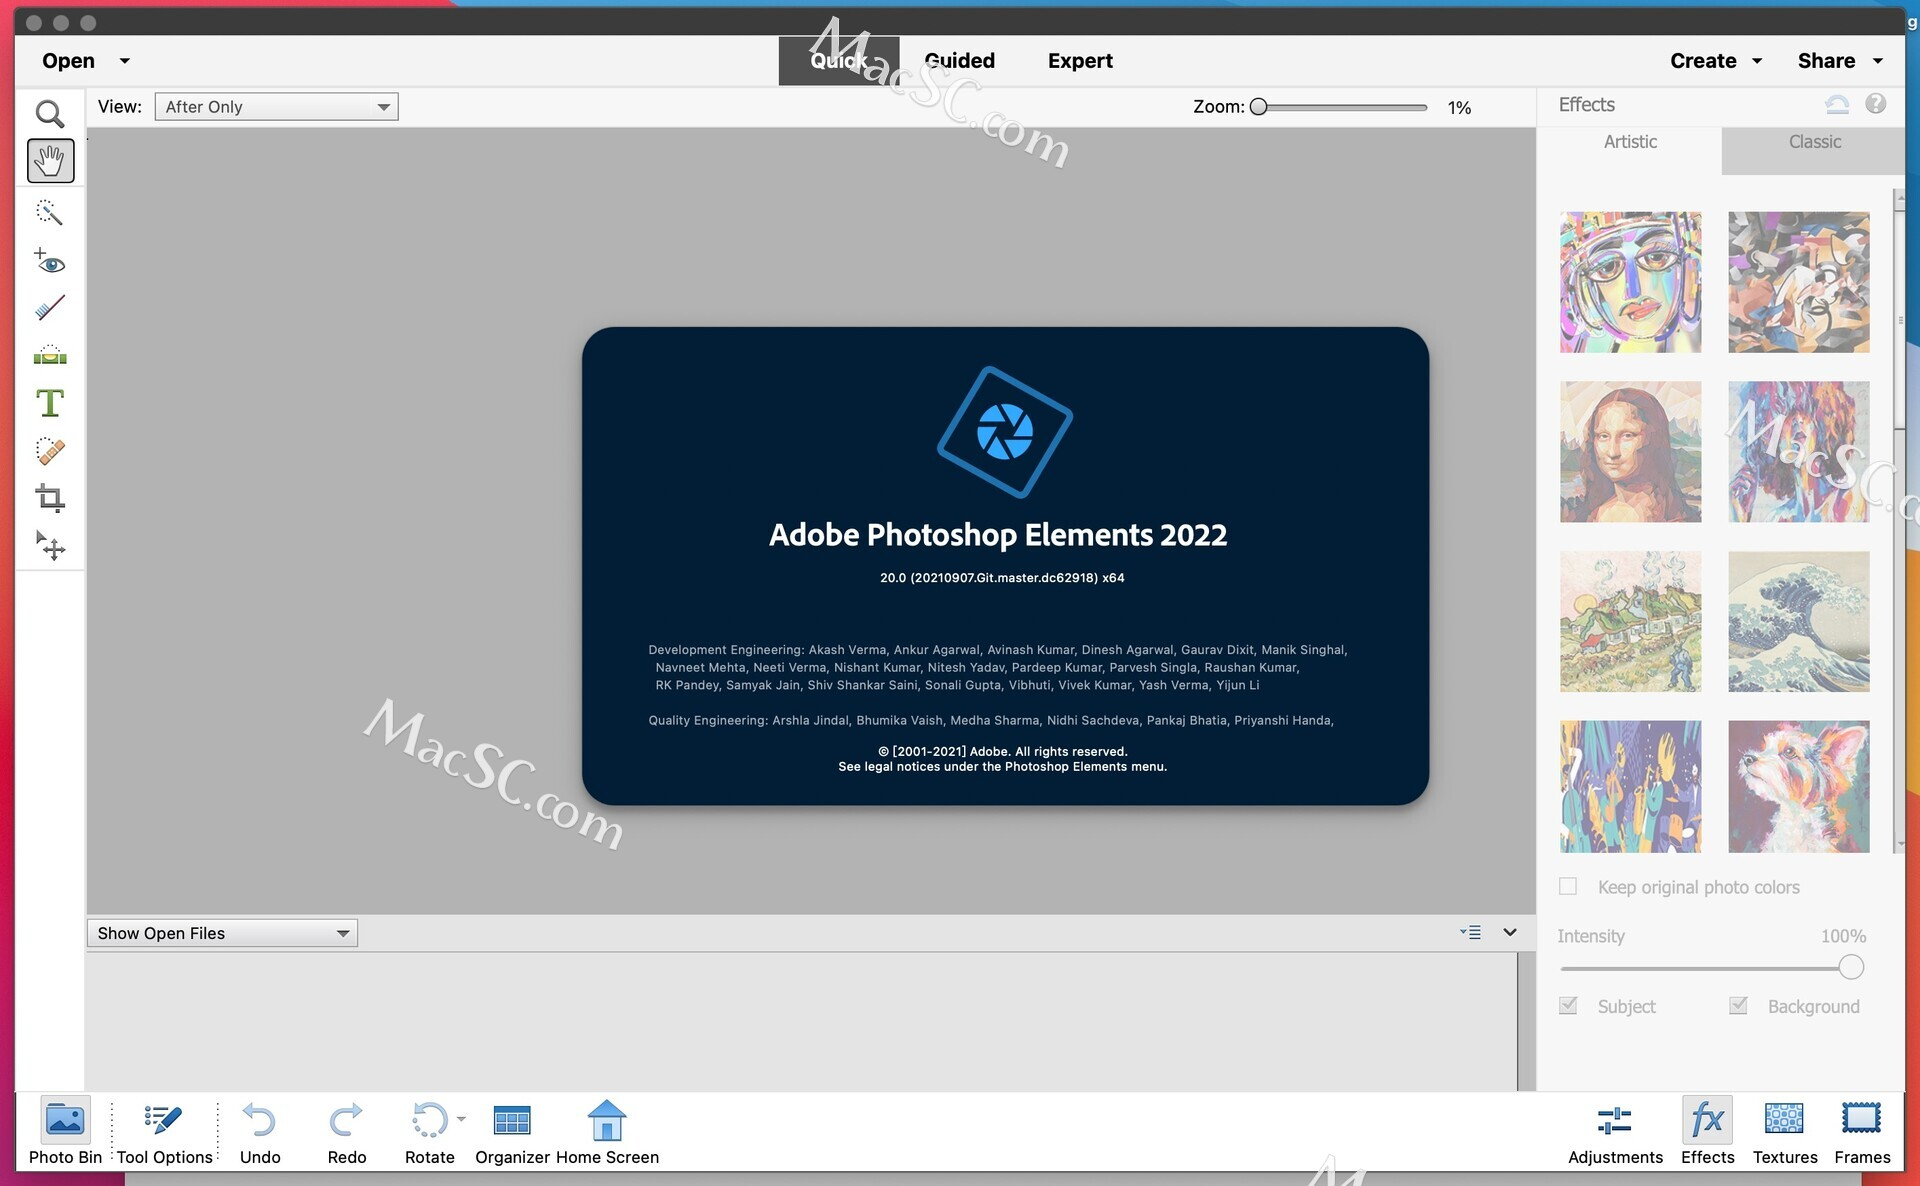Open the Photo Bin list menu icon

(x=1470, y=932)
